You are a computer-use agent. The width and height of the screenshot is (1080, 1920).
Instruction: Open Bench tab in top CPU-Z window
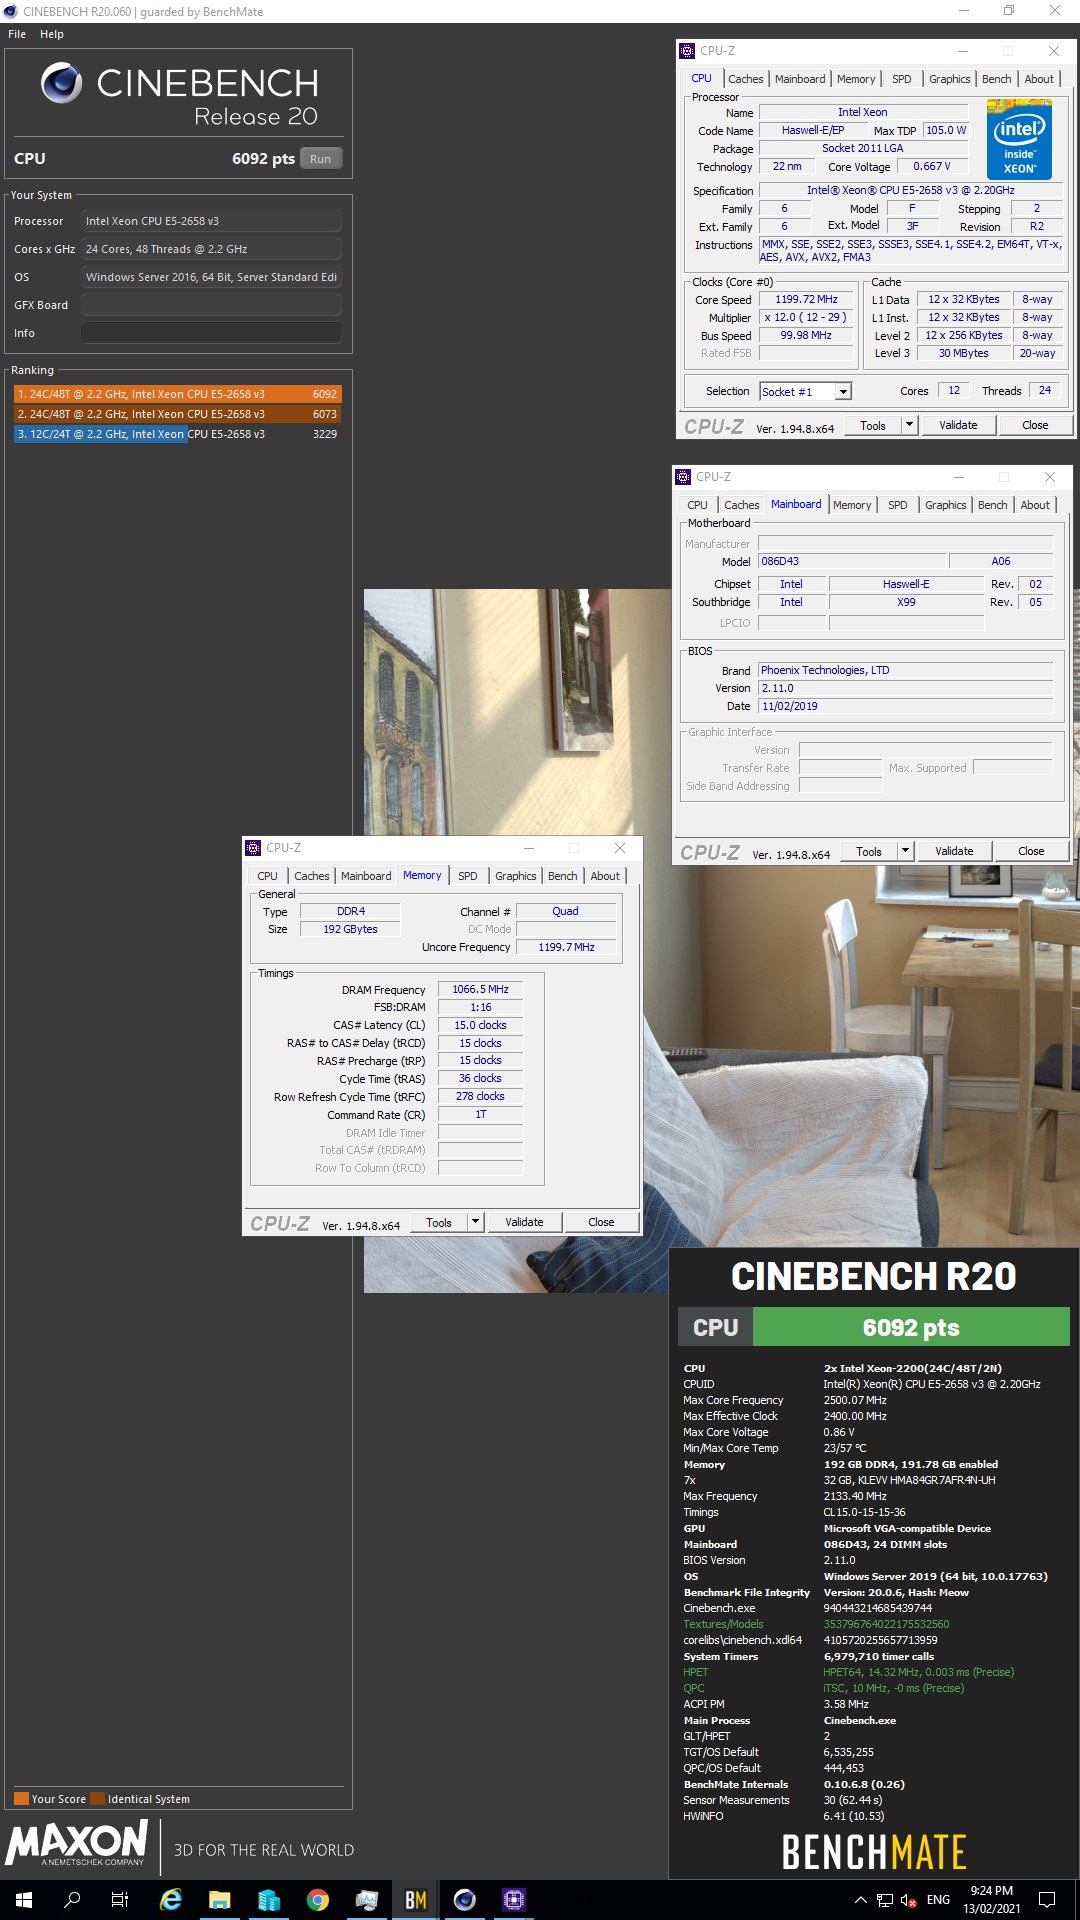coord(996,79)
